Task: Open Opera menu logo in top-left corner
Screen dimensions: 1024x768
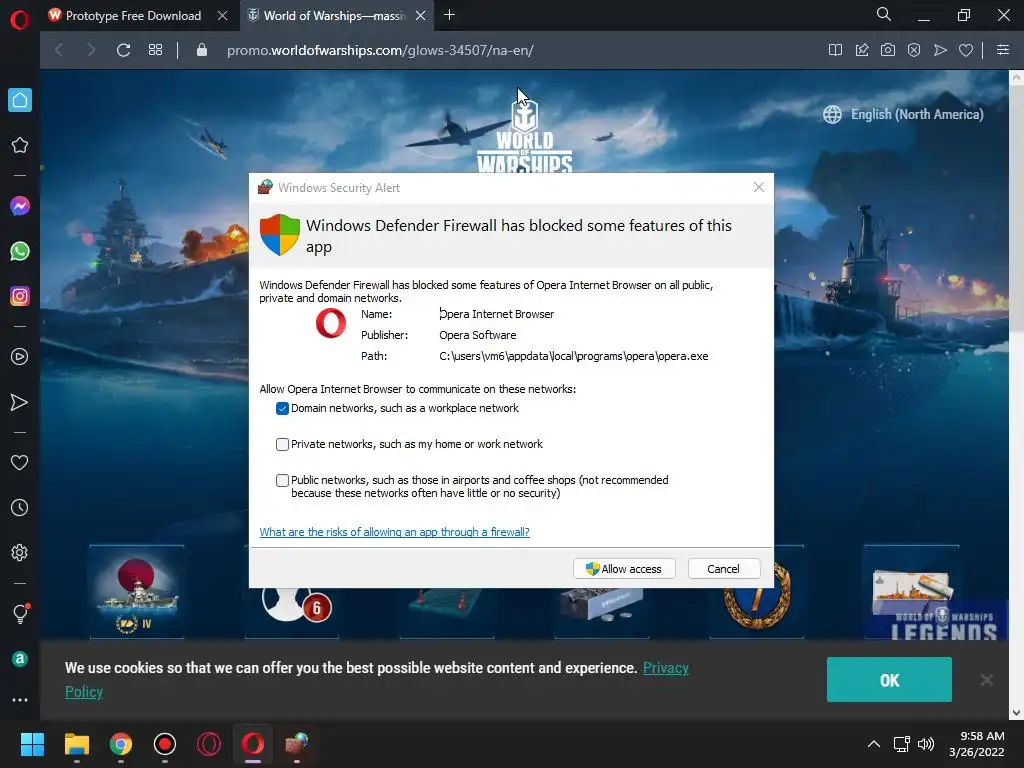Action: (20, 20)
